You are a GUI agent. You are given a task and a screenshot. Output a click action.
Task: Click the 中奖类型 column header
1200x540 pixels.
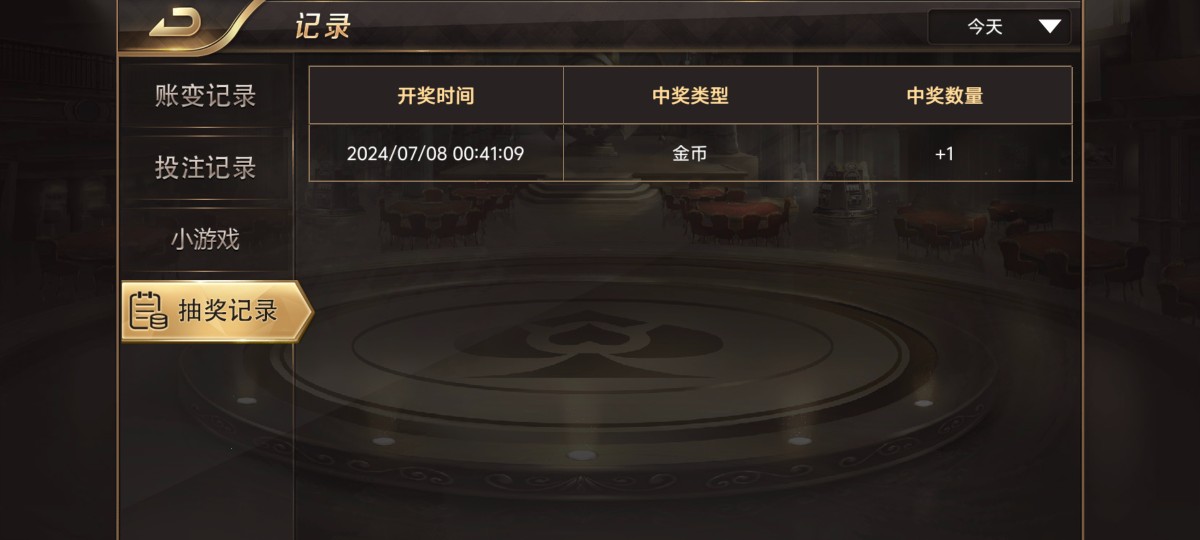click(x=690, y=96)
